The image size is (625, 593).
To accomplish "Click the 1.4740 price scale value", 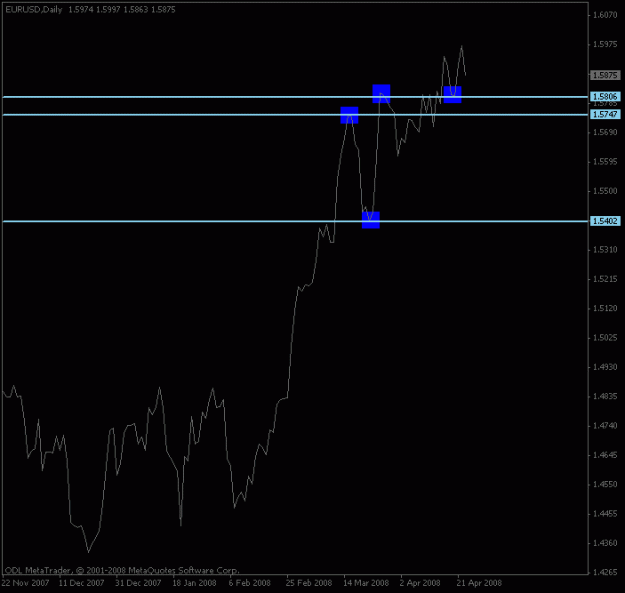I will pos(605,426).
